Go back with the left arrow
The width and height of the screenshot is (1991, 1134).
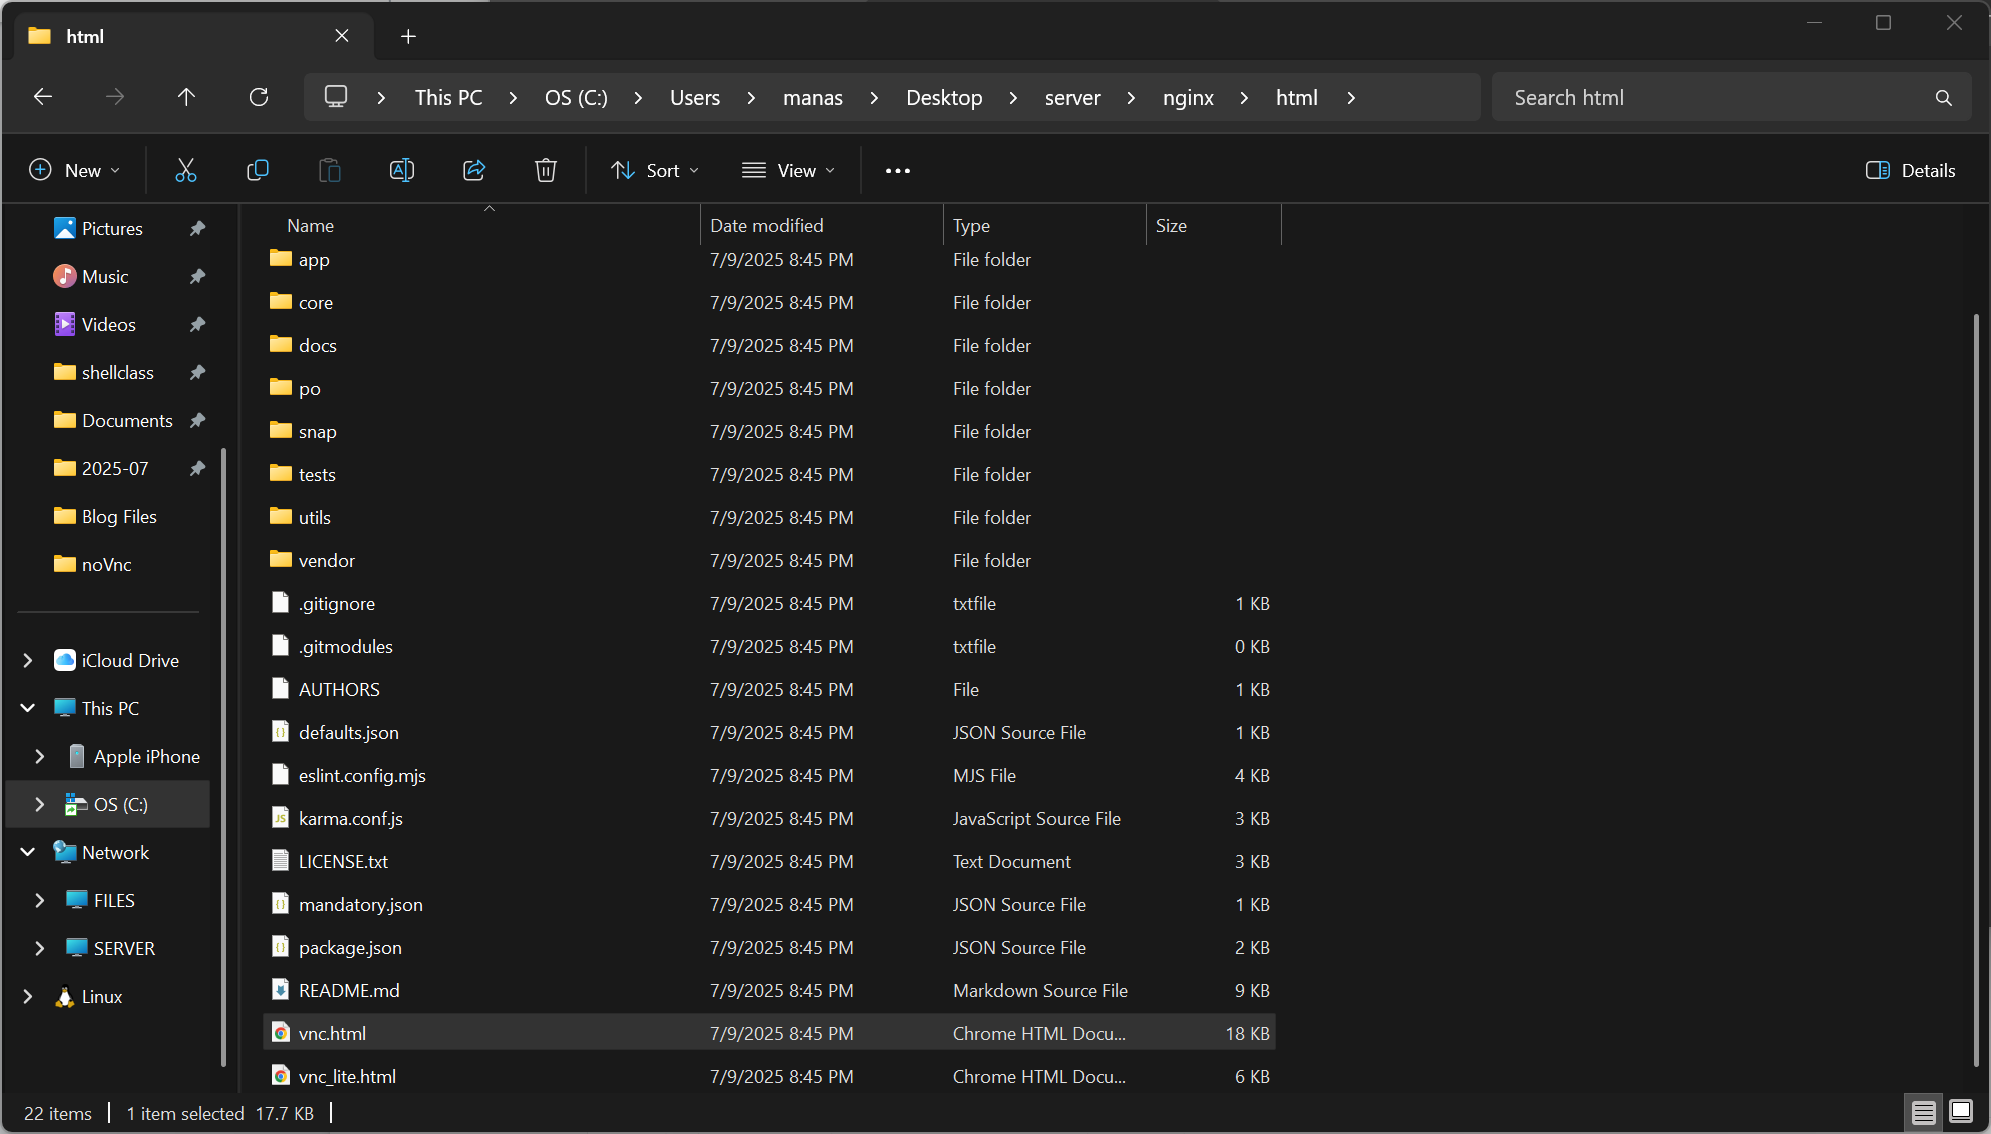[43, 97]
